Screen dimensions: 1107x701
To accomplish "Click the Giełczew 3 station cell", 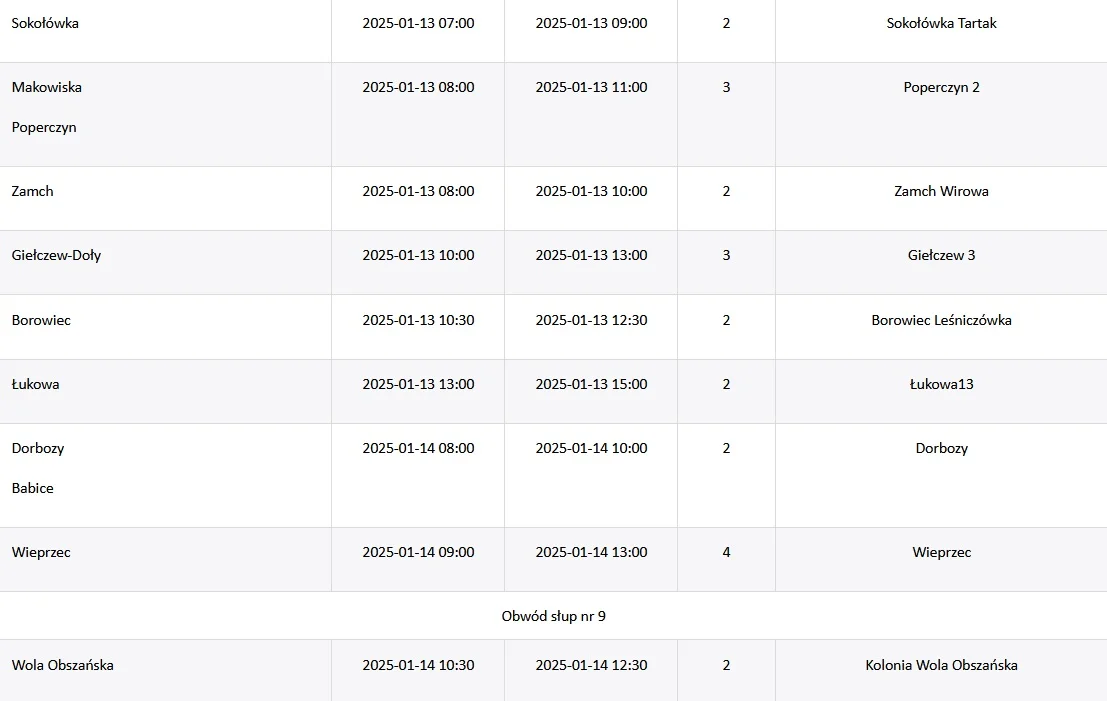I will (941, 256).
